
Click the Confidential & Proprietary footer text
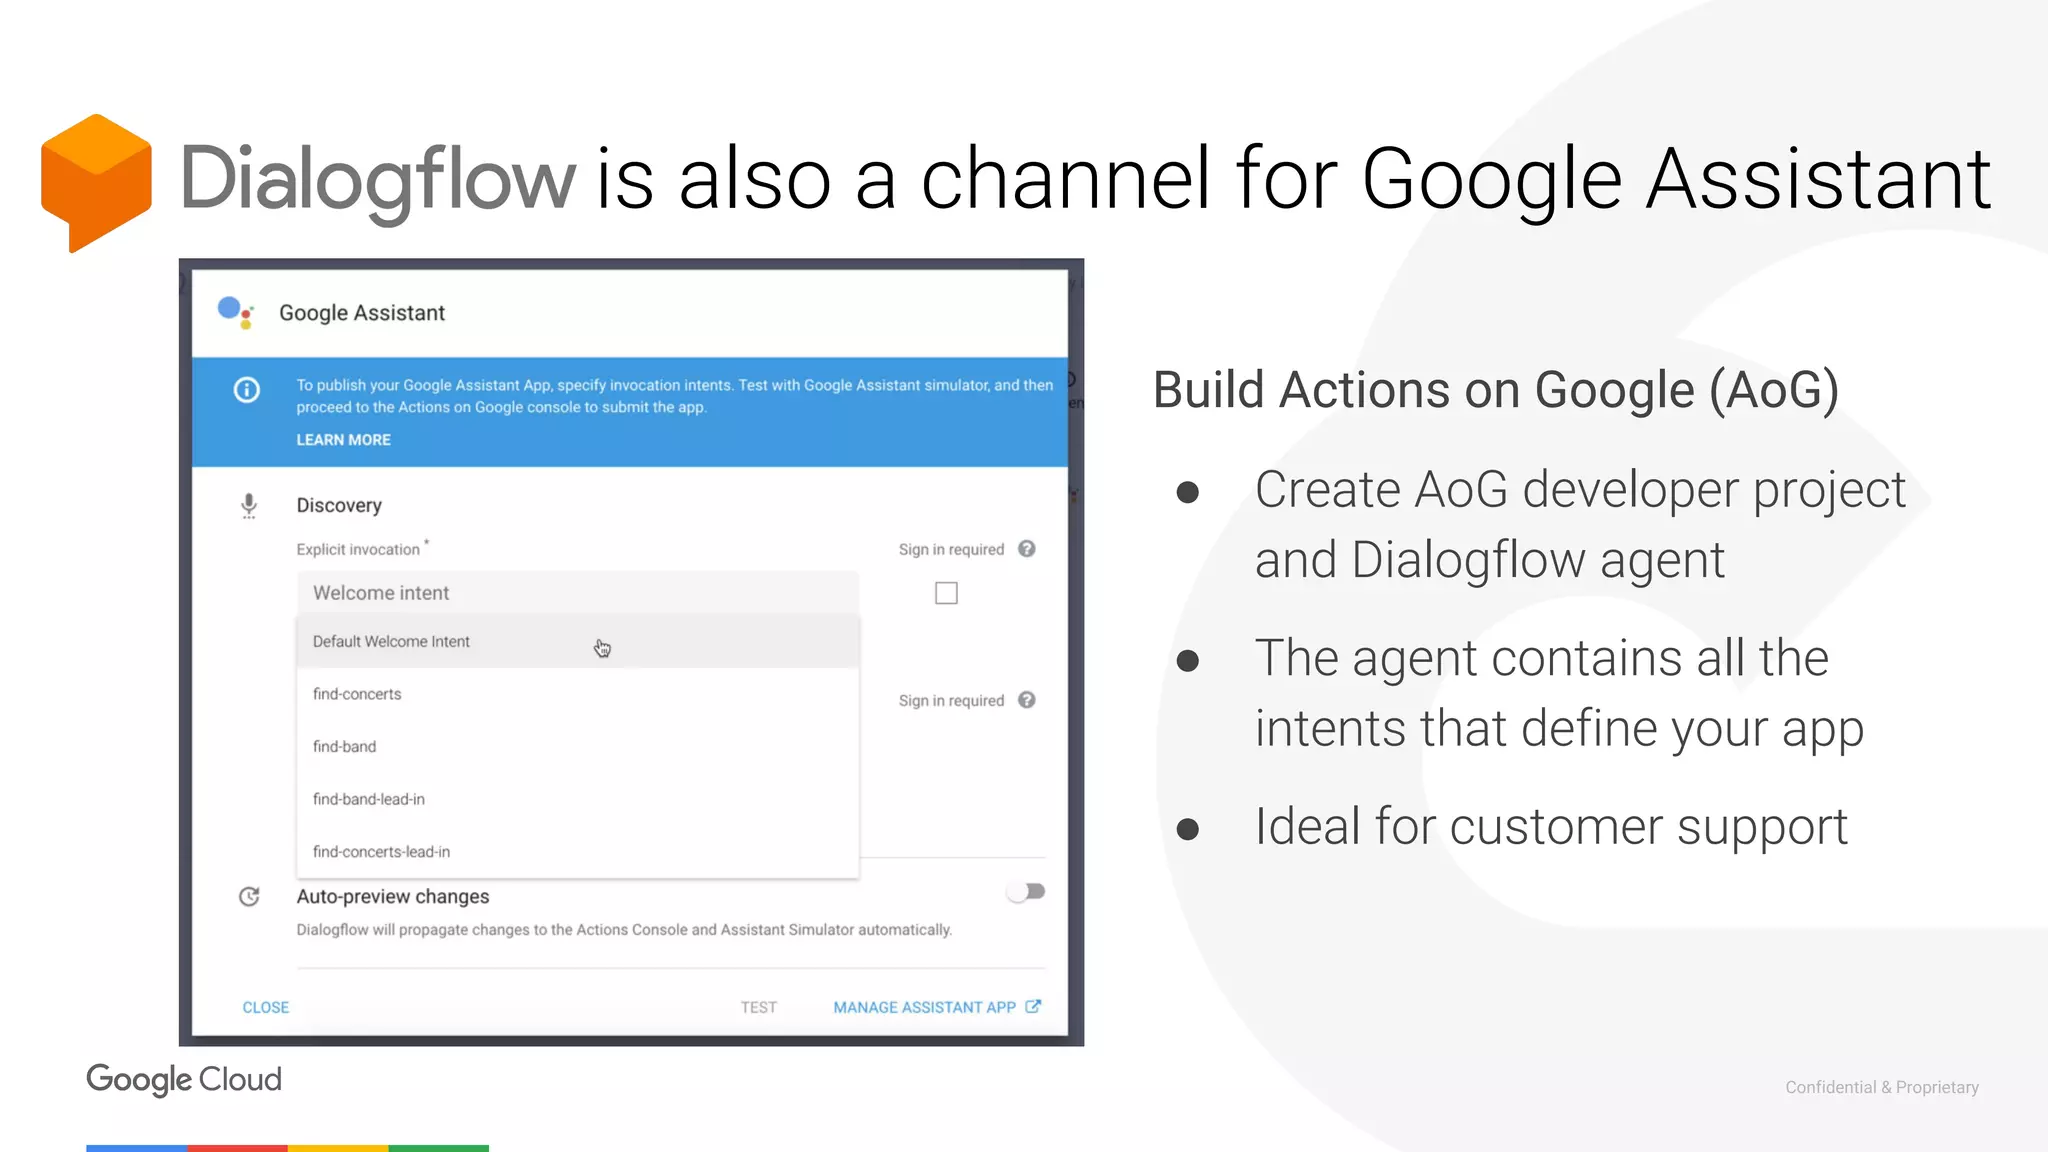[x=1882, y=1087]
